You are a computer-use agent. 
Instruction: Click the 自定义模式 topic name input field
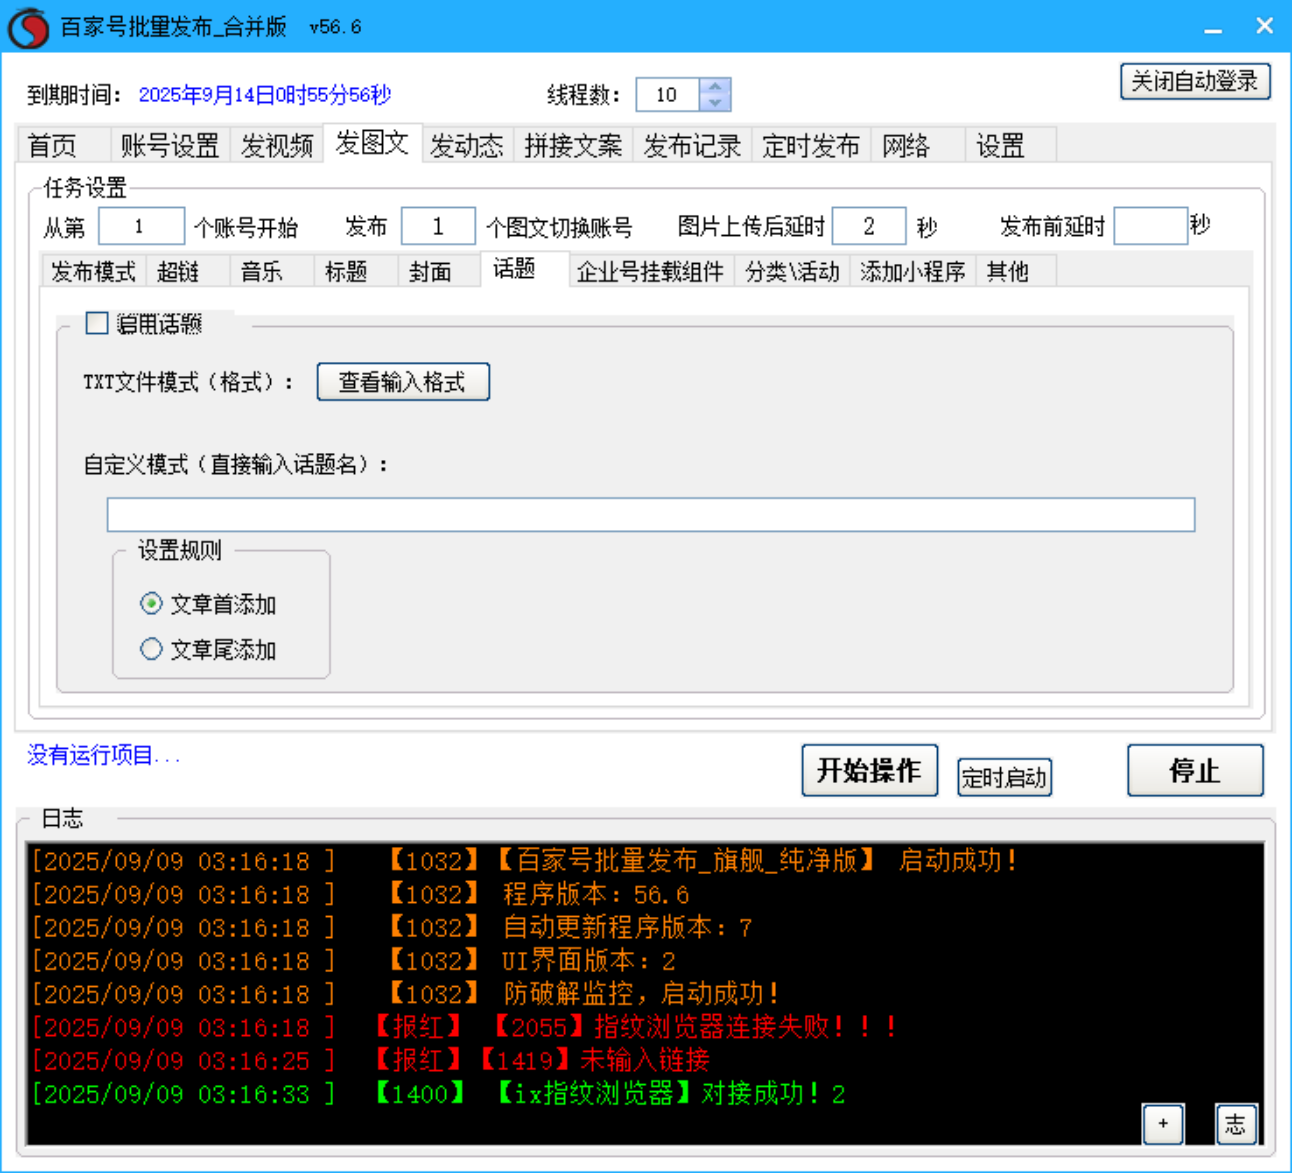point(652,514)
